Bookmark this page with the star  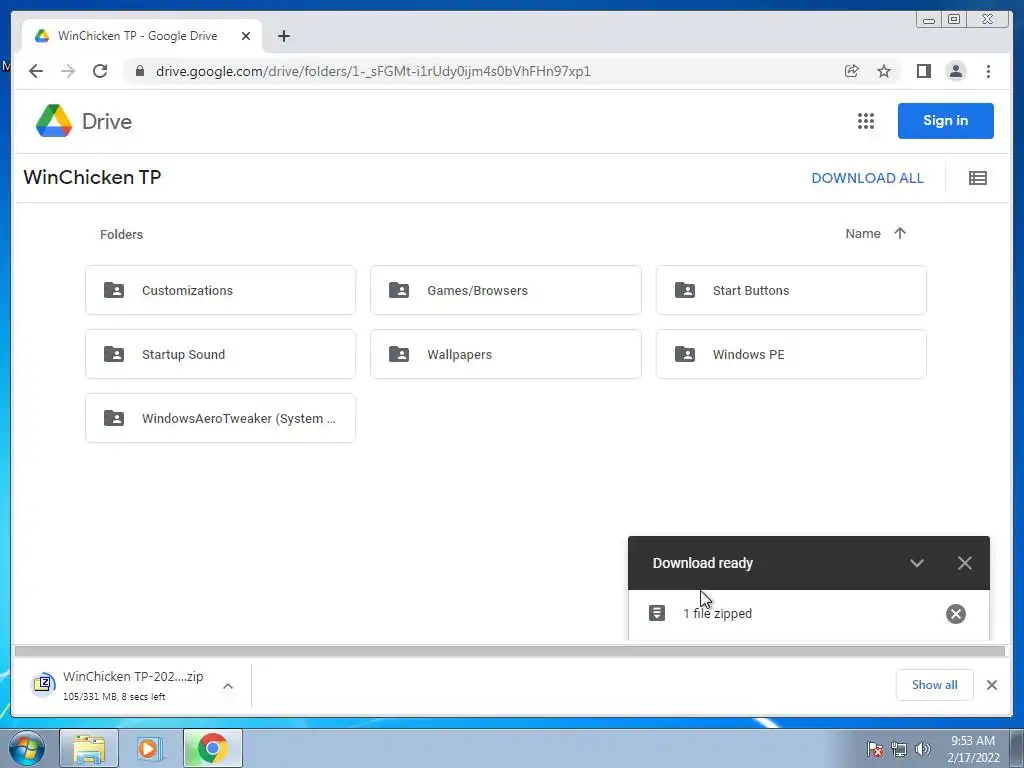point(884,71)
